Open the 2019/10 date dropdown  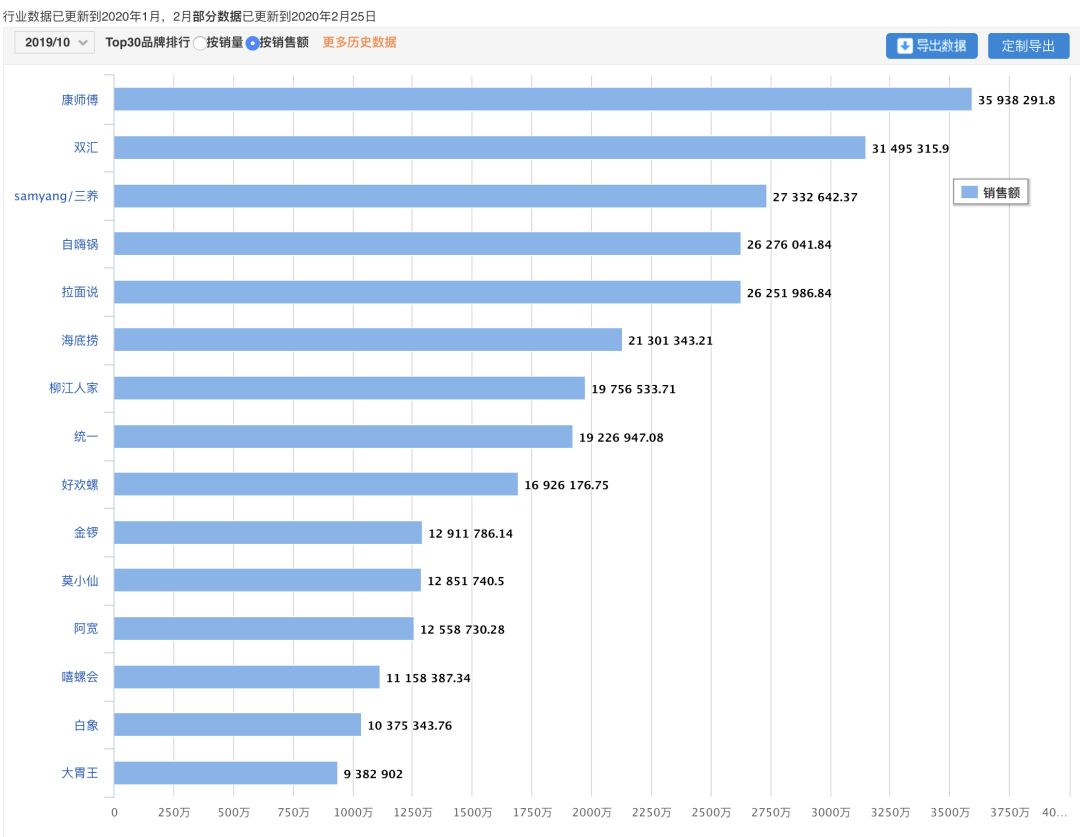tap(55, 42)
